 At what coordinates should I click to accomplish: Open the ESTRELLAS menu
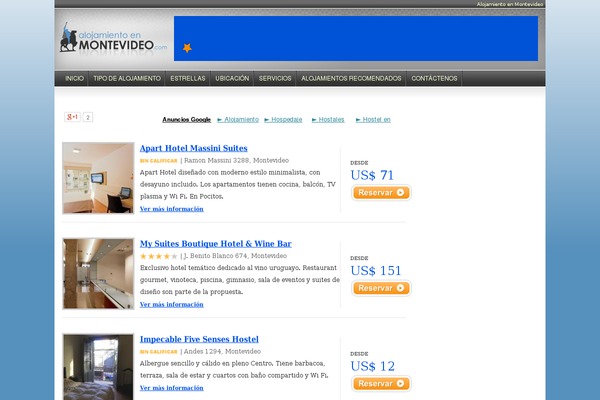[188, 78]
